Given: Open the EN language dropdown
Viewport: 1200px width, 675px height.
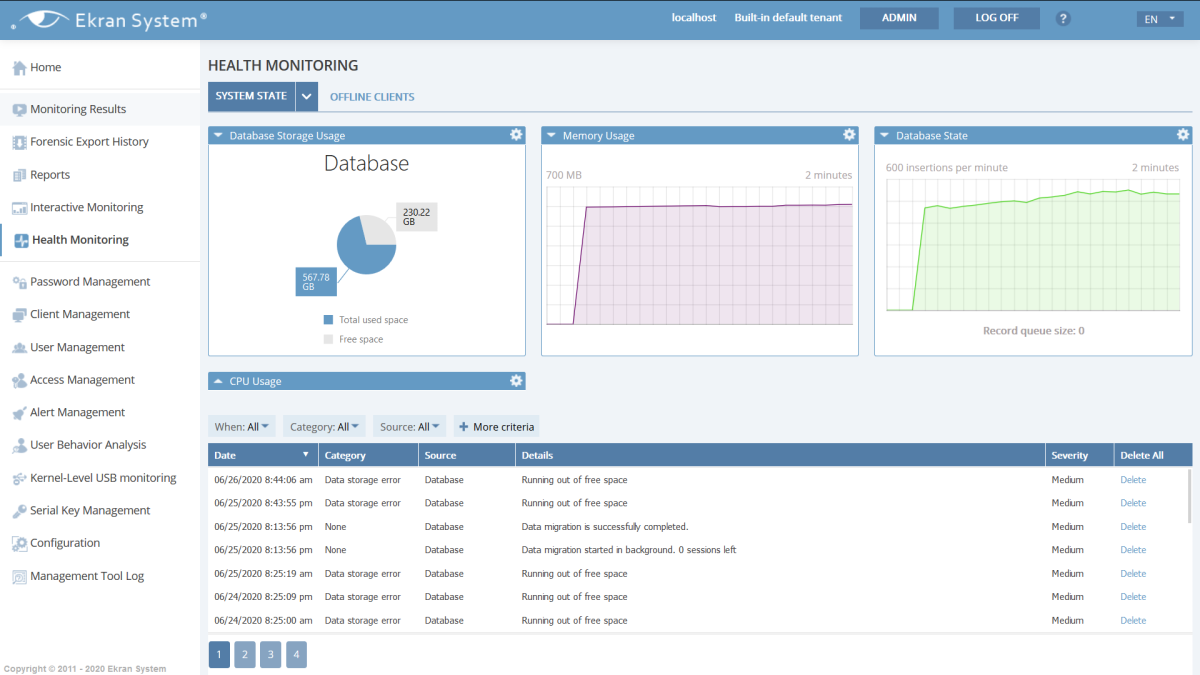Looking at the screenshot, I should coord(1159,19).
